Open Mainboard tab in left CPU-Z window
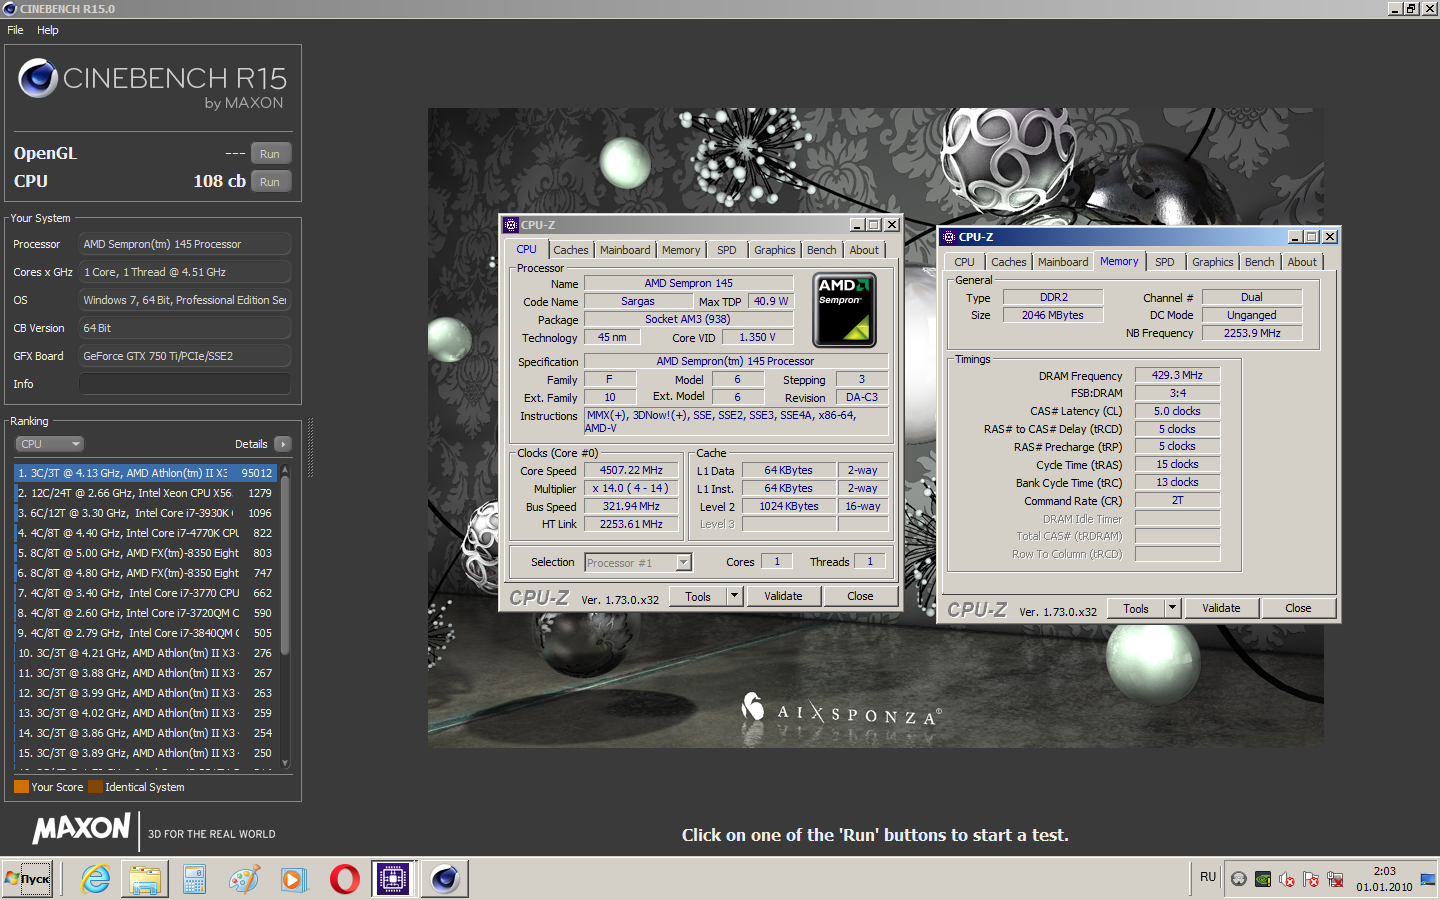Screen dimensions: 1440x900 coord(625,250)
